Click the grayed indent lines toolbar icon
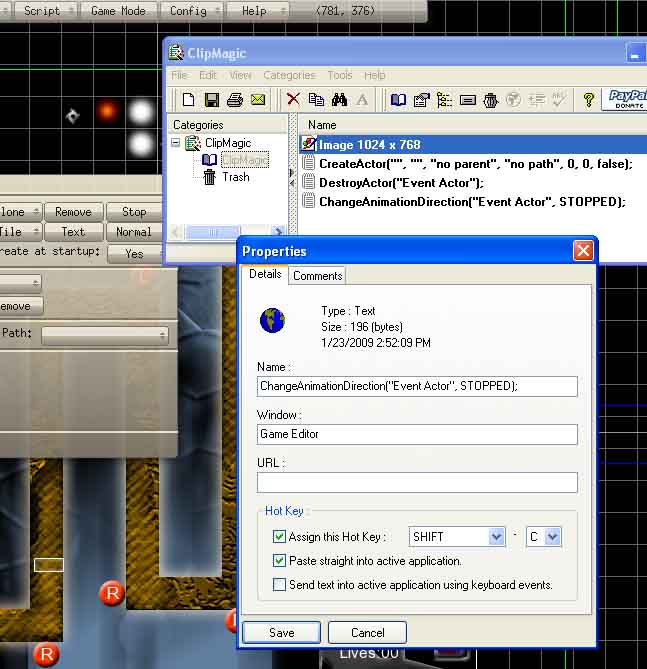Viewport: 647px width, 669px height. tap(536, 100)
